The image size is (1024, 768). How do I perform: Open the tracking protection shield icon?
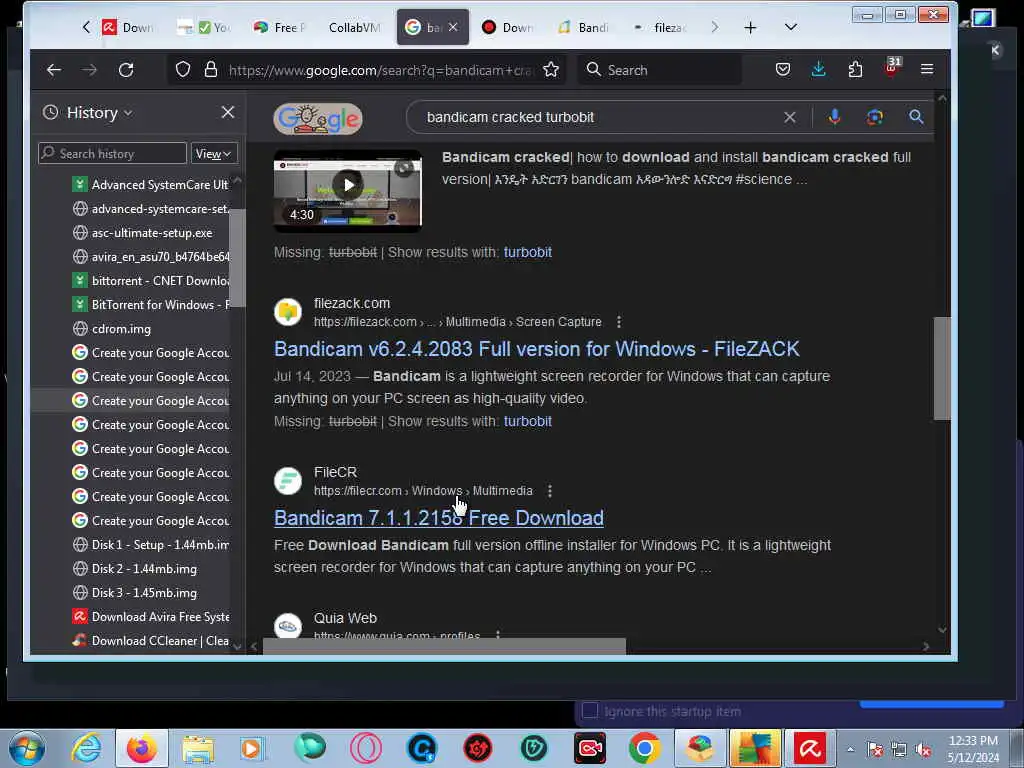[x=183, y=69]
